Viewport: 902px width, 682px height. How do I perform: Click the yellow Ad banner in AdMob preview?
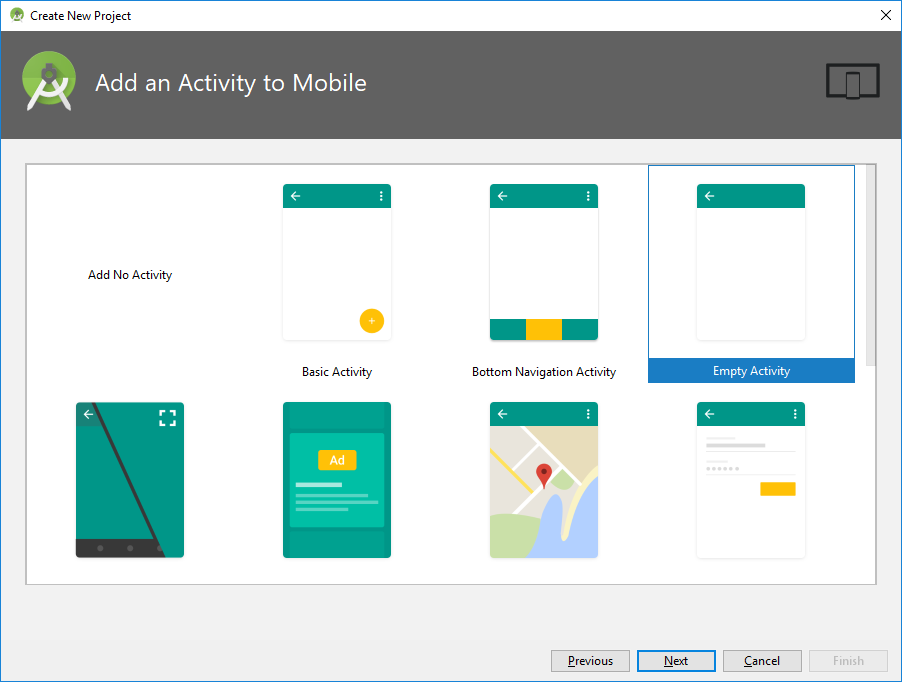pyautogui.click(x=336, y=460)
